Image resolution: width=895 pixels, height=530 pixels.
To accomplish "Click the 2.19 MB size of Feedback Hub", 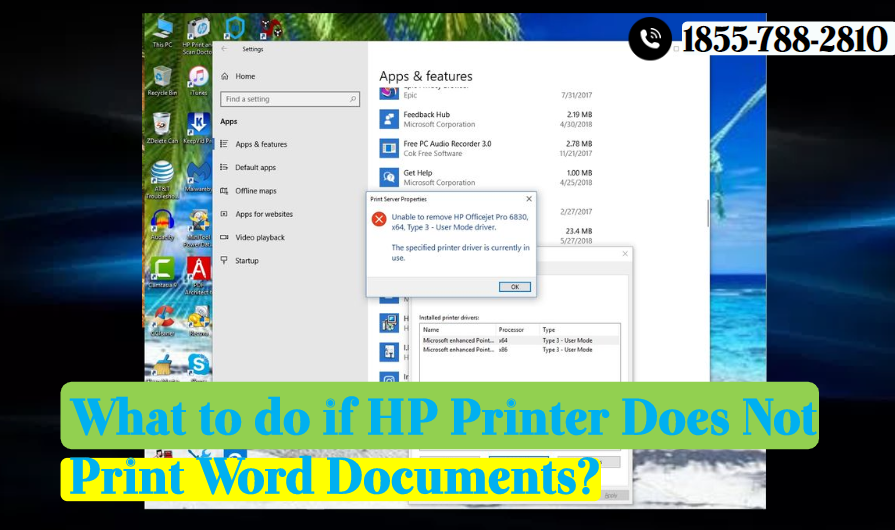I will [579, 115].
